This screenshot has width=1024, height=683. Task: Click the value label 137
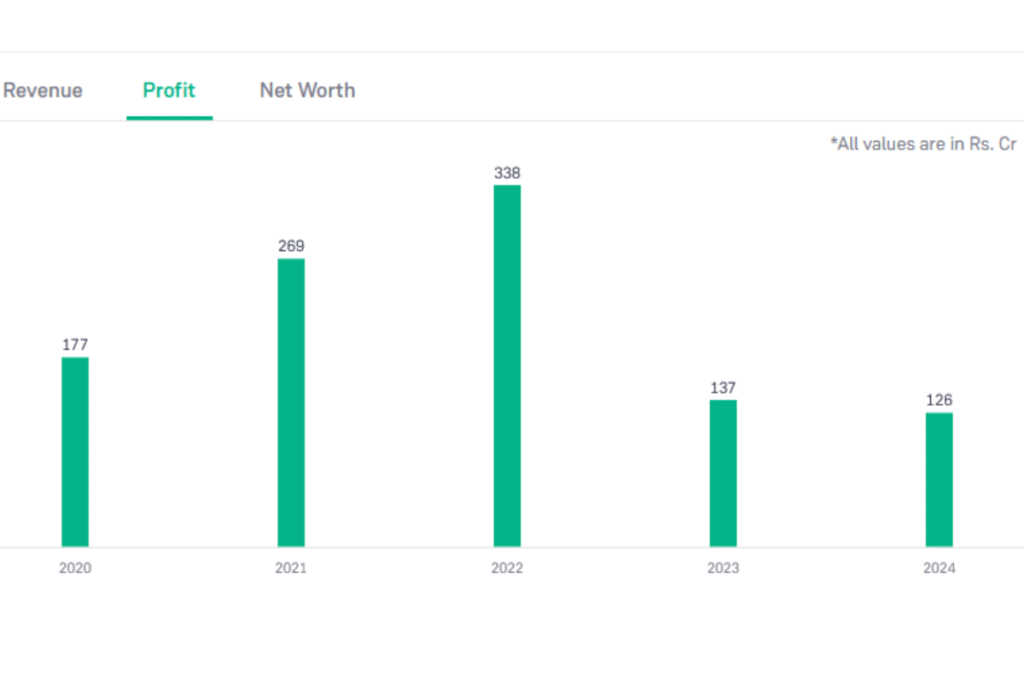coord(723,388)
